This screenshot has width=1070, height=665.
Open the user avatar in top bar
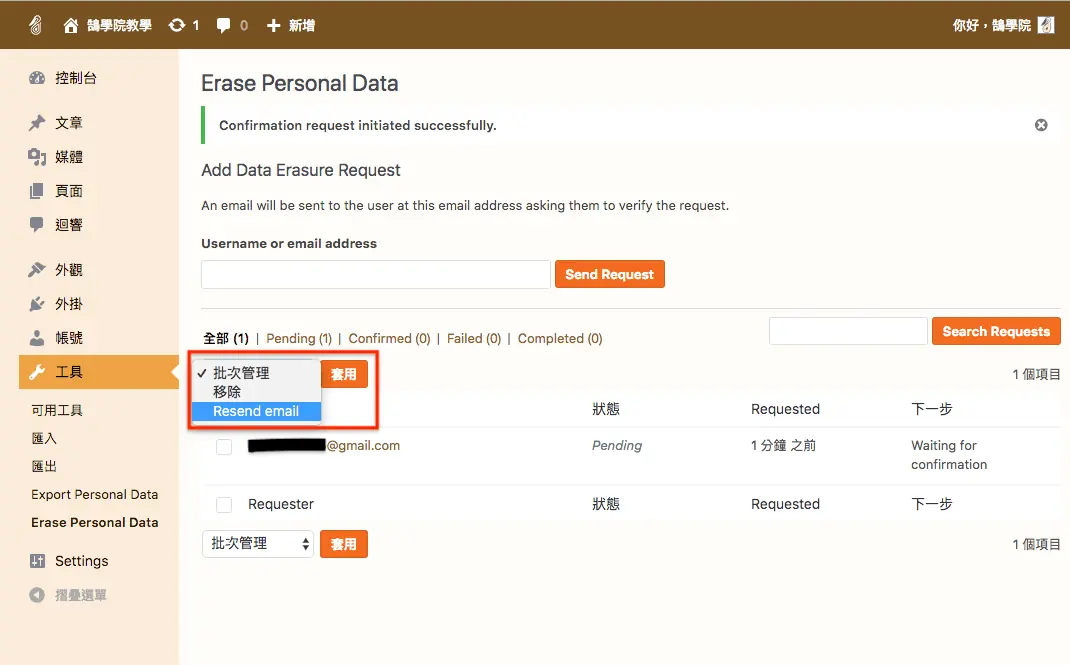(x=1046, y=25)
